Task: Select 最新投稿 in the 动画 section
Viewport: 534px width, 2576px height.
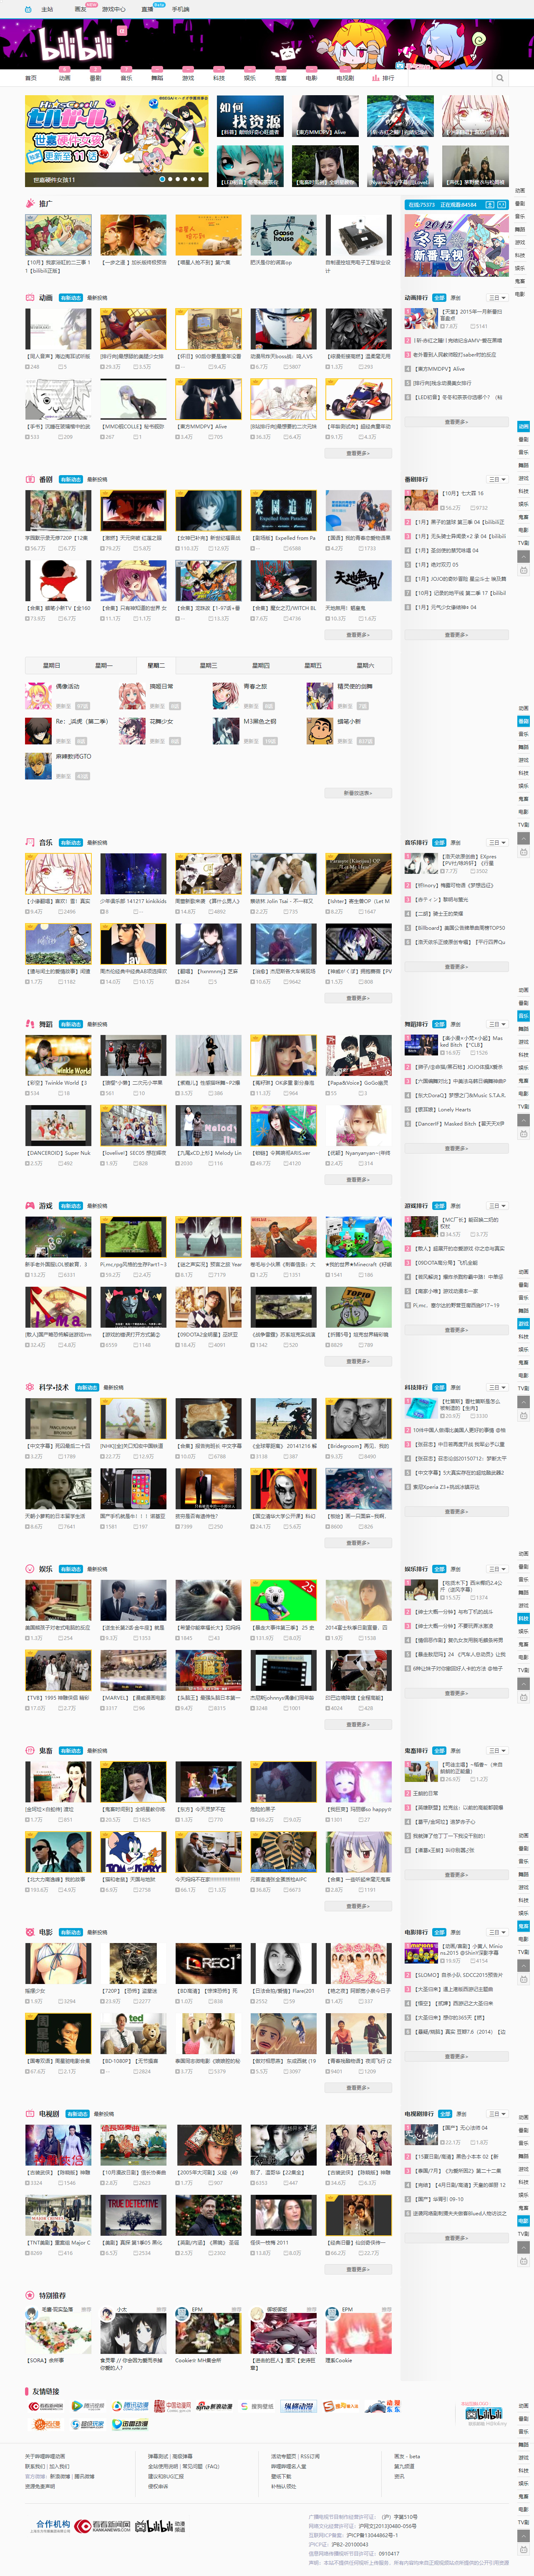Action: click(97, 298)
